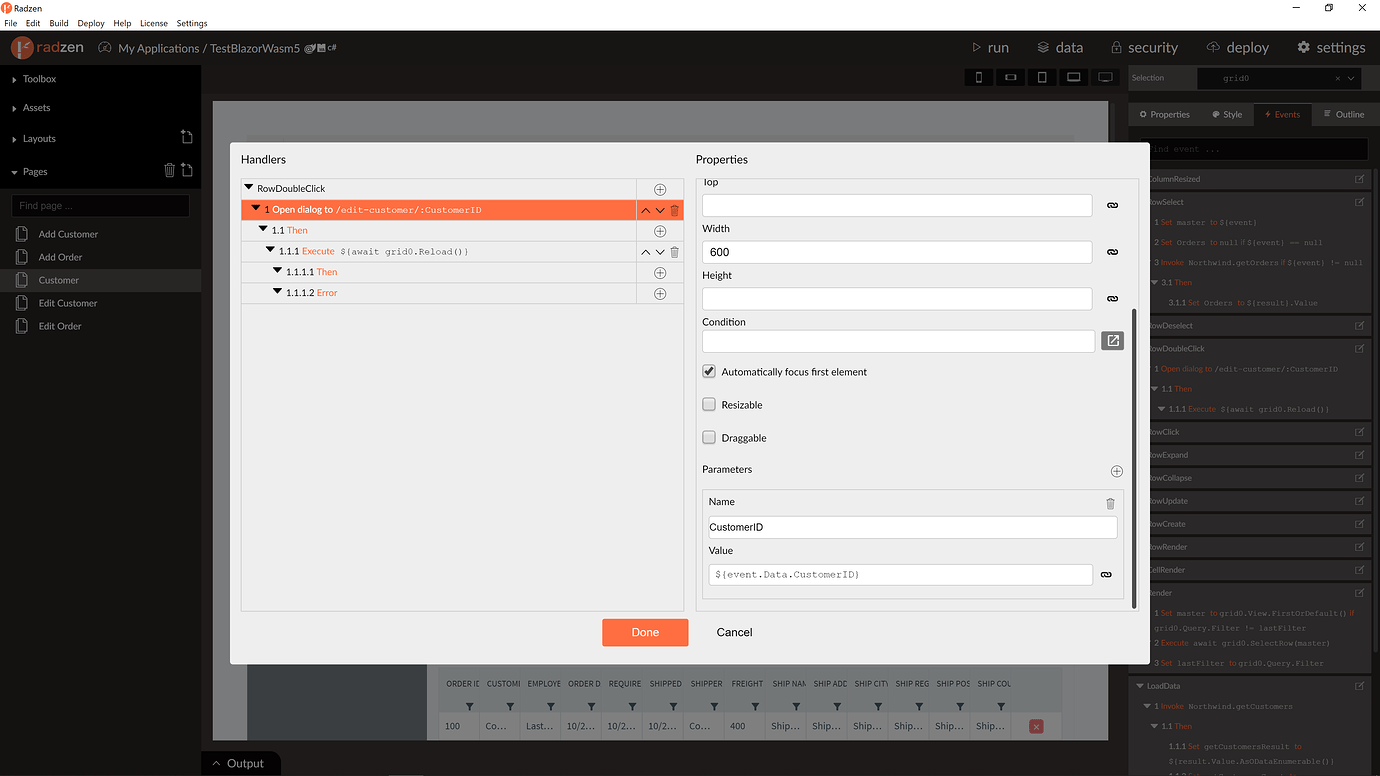Screen dimensions: 1380x776
Task: Open the Edit Customer page
Action: coord(69,303)
